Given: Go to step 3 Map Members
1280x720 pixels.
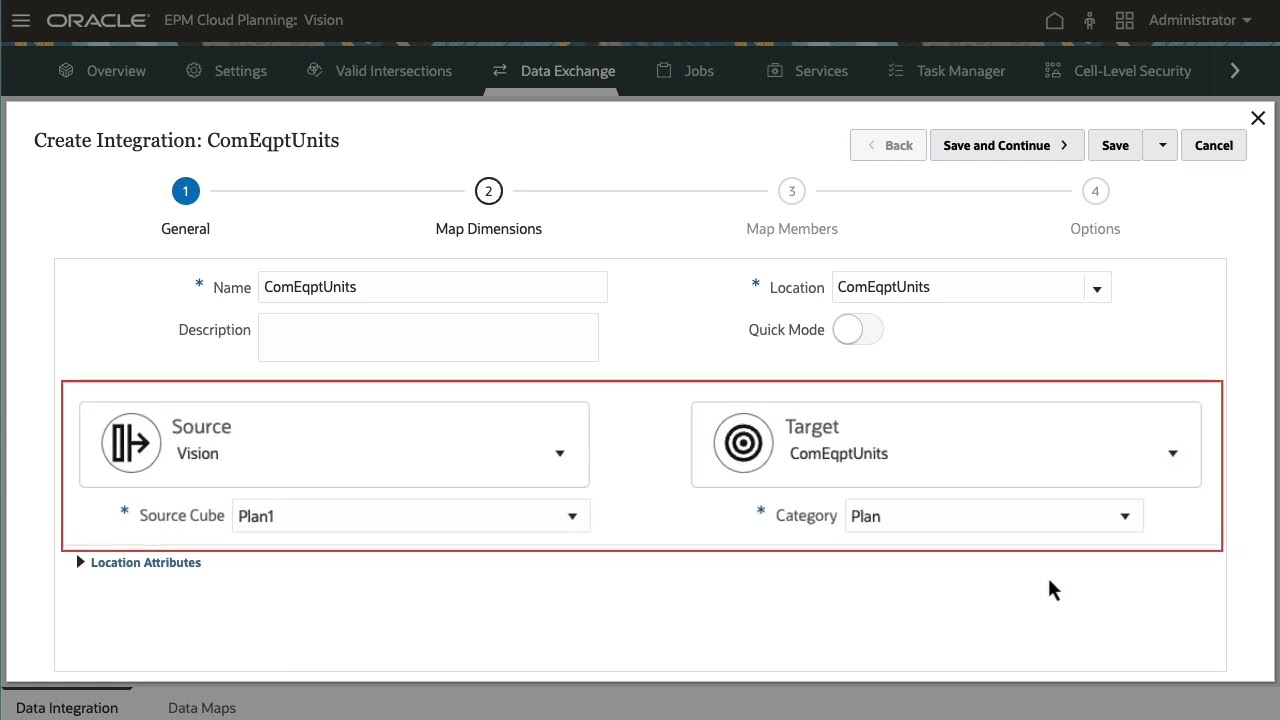Looking at the screenshot, I should [791, 191].
